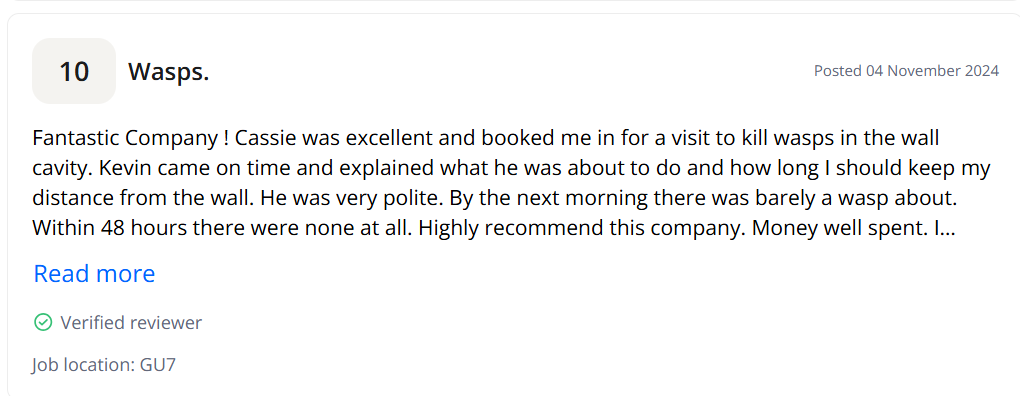Click the GU7 postcode text

point(158,364)
